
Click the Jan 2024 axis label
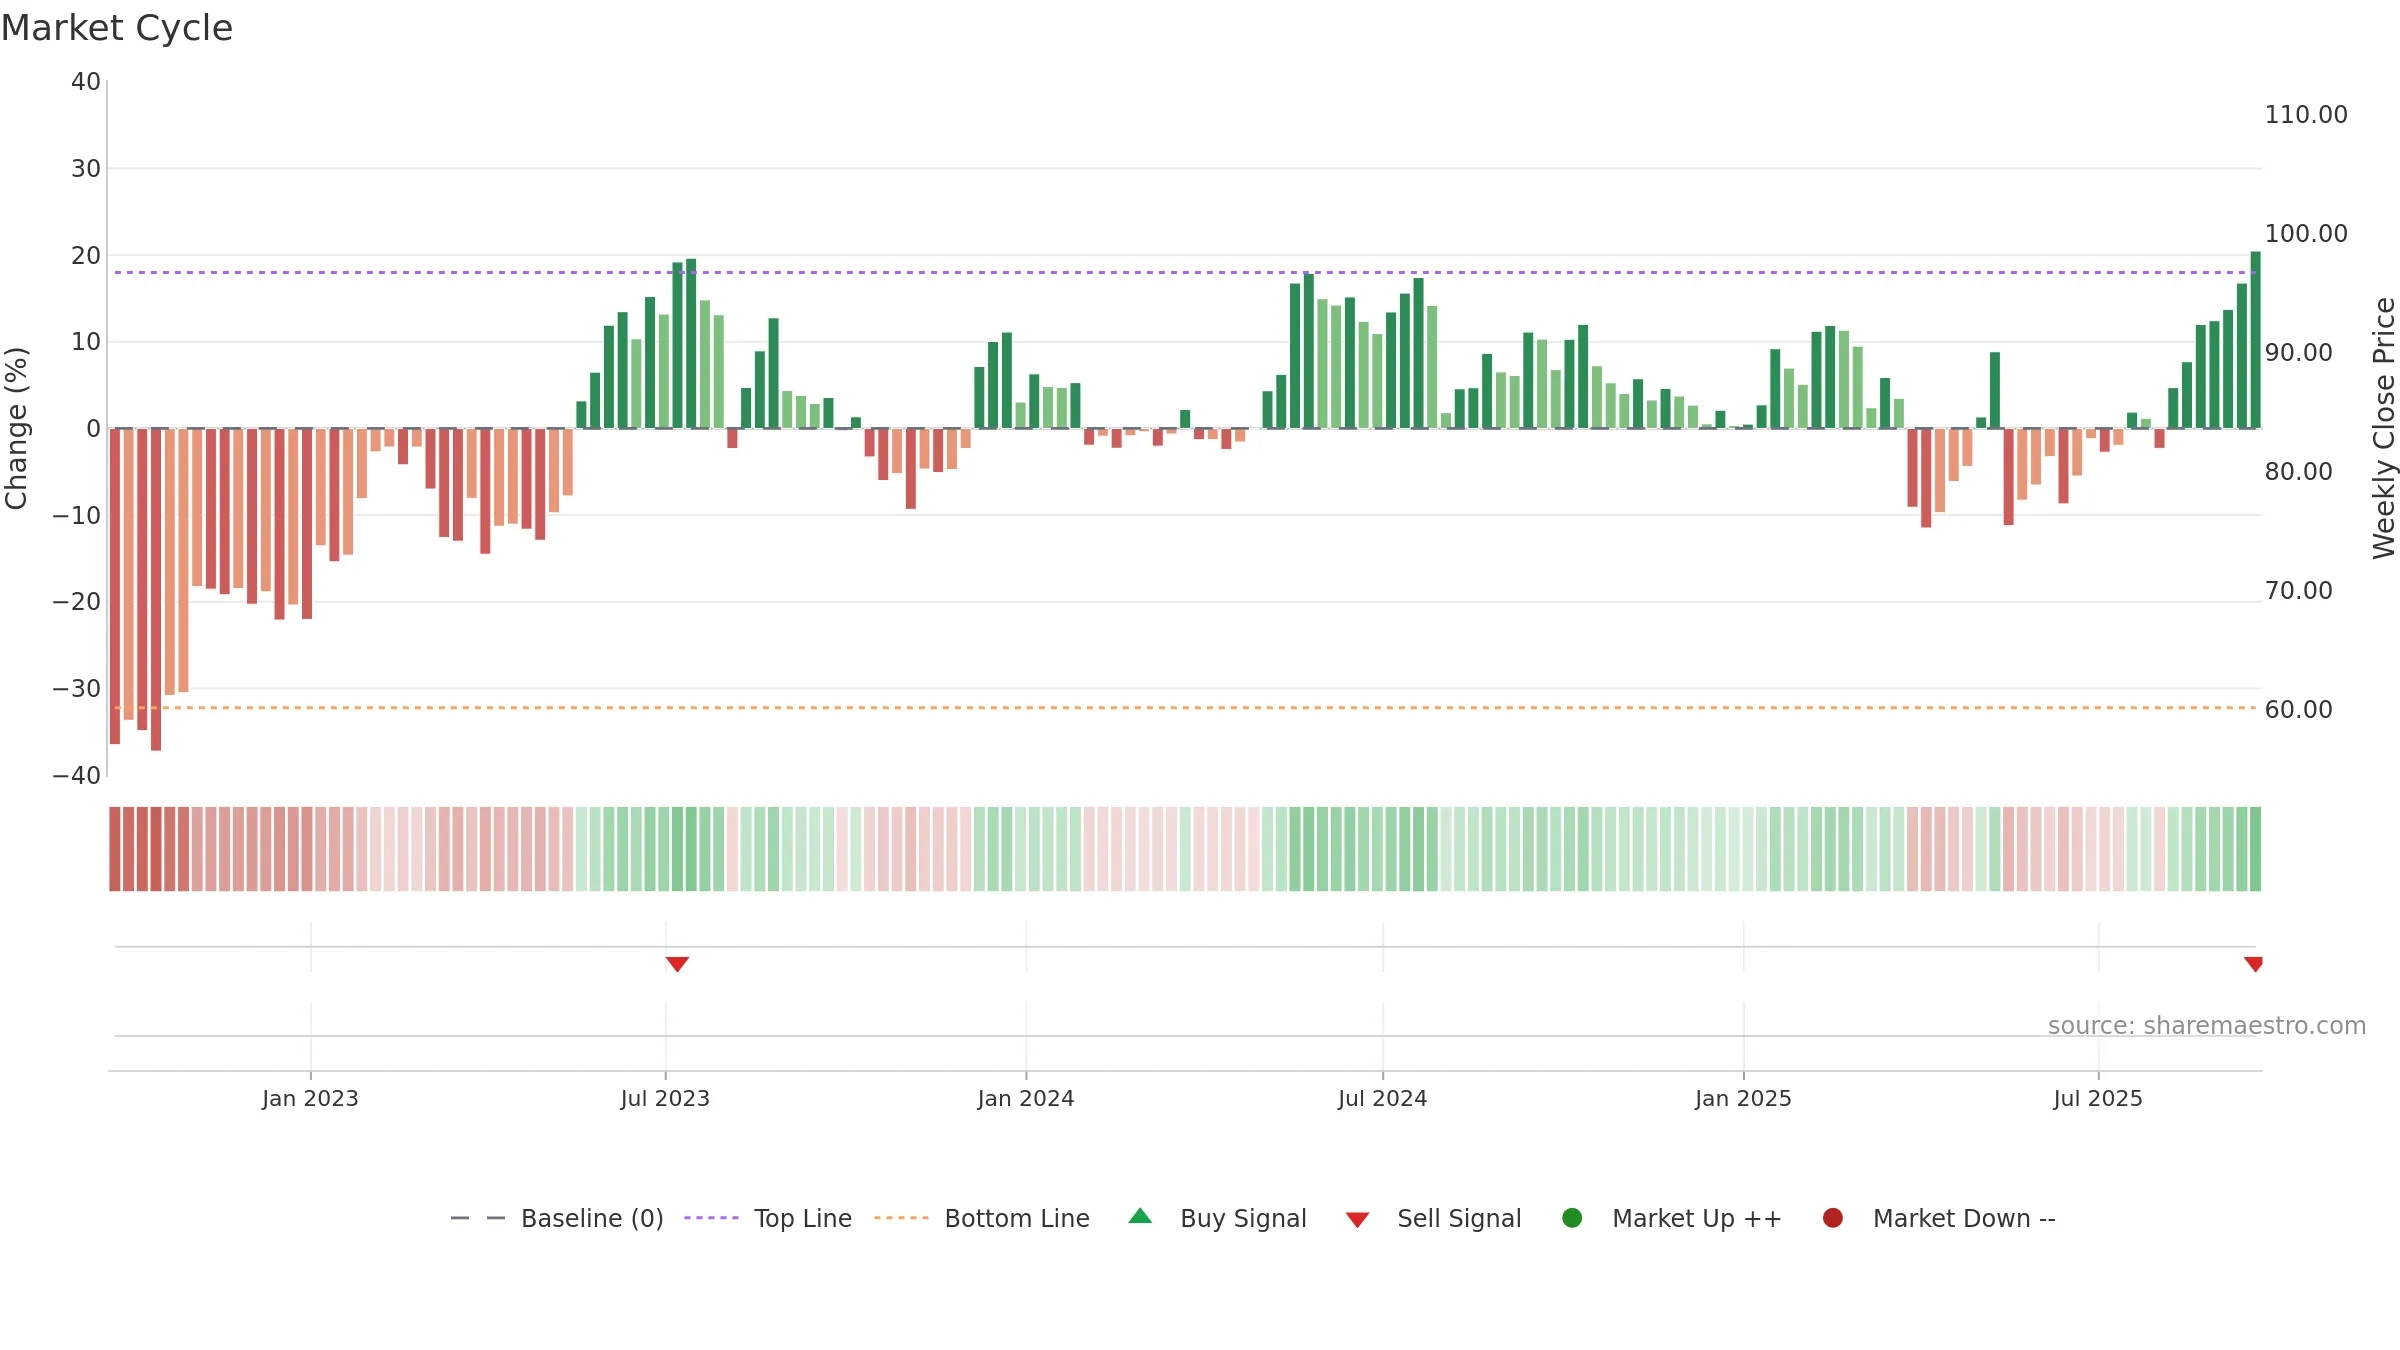coord(1026,1098)
